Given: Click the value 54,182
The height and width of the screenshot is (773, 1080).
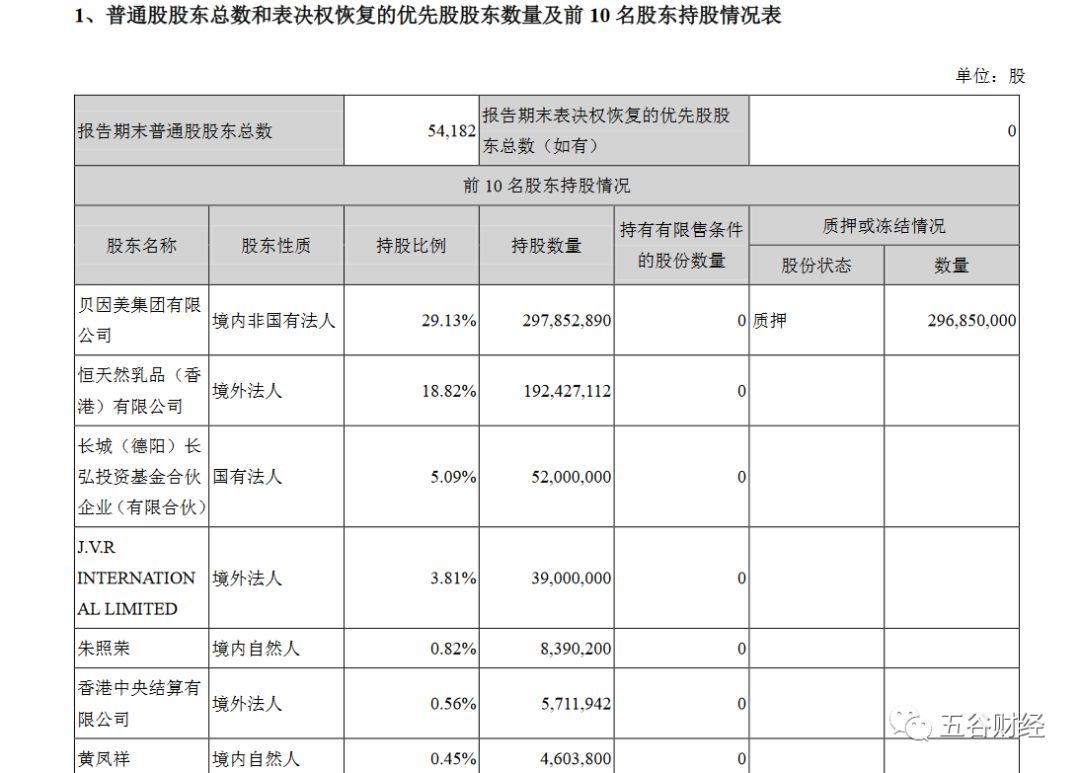Looking at the screenshot, I should click(451, 131).
